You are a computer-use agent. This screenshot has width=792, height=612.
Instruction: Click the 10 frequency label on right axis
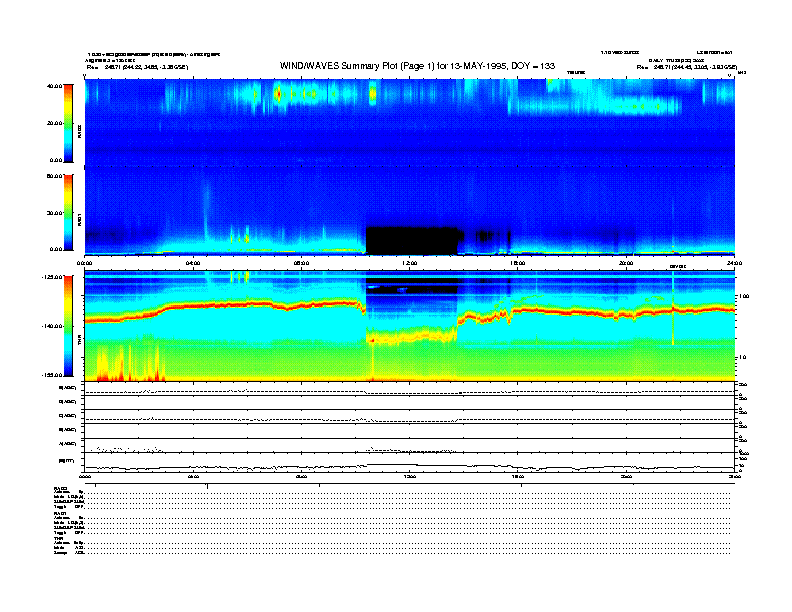click(x=742, y=358)
